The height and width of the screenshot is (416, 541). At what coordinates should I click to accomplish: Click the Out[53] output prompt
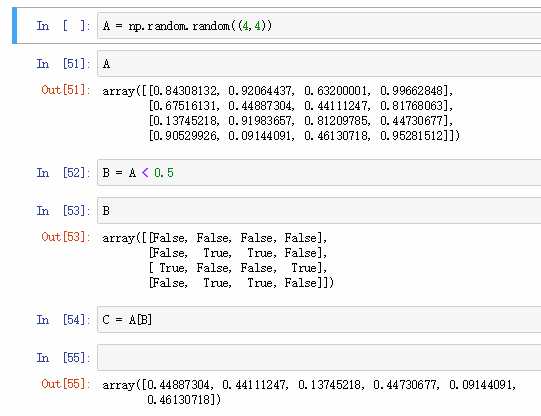point(66,237)
